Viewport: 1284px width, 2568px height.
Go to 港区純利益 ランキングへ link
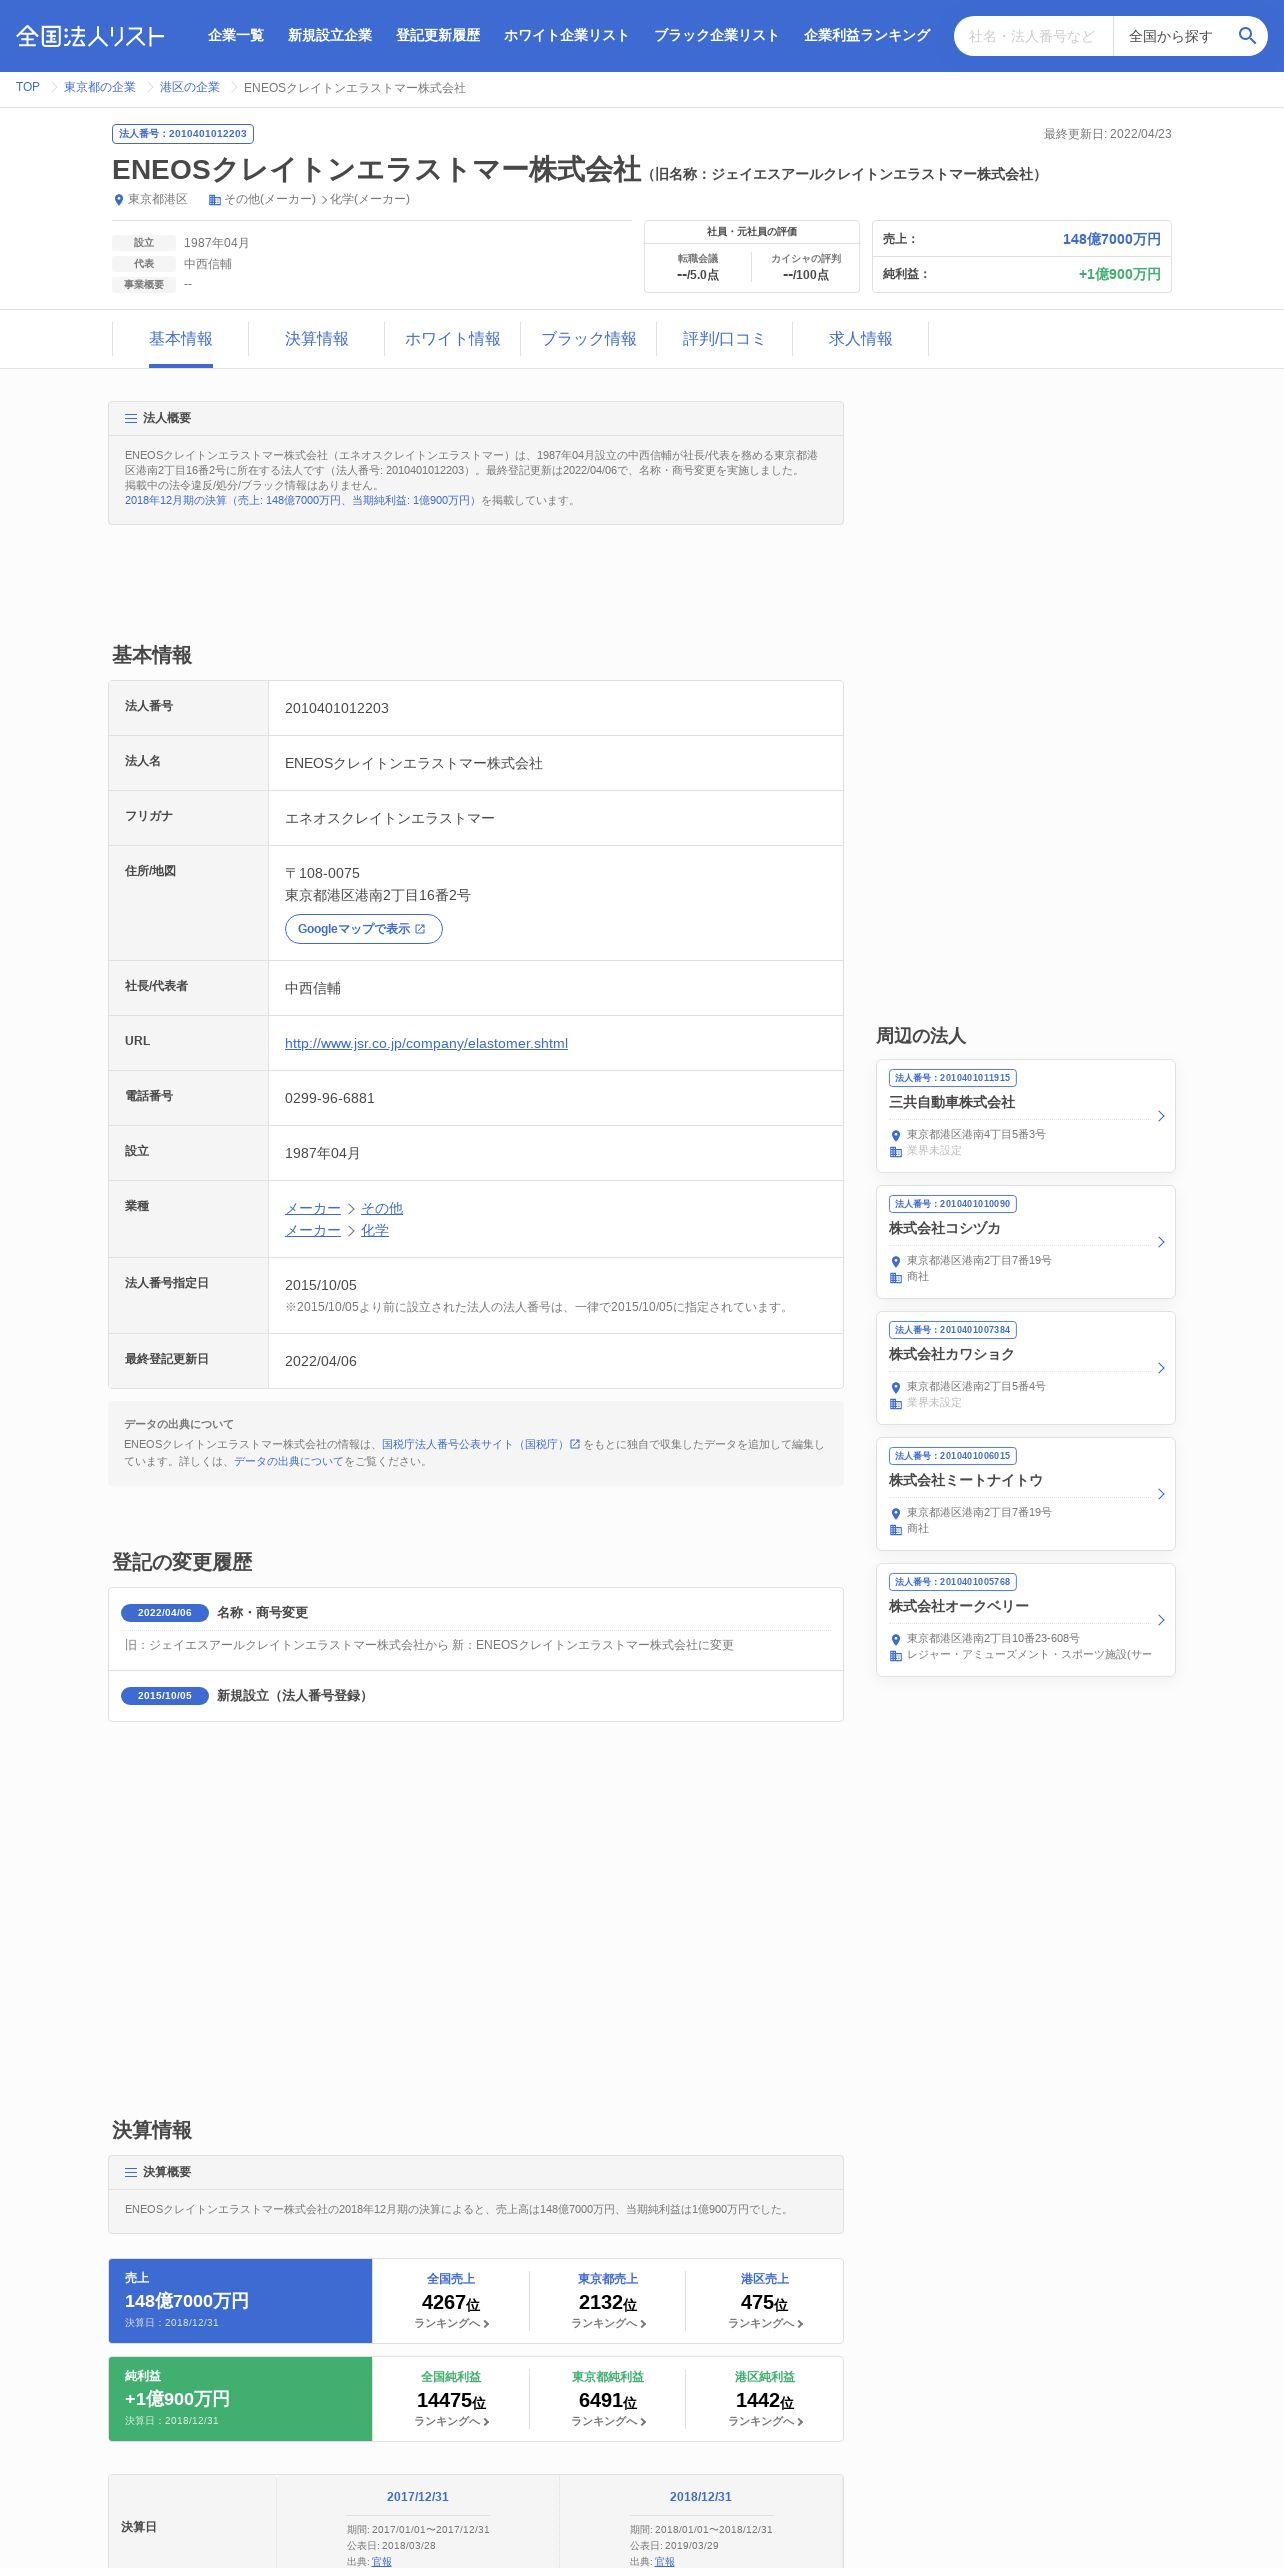click(765, 2421)
